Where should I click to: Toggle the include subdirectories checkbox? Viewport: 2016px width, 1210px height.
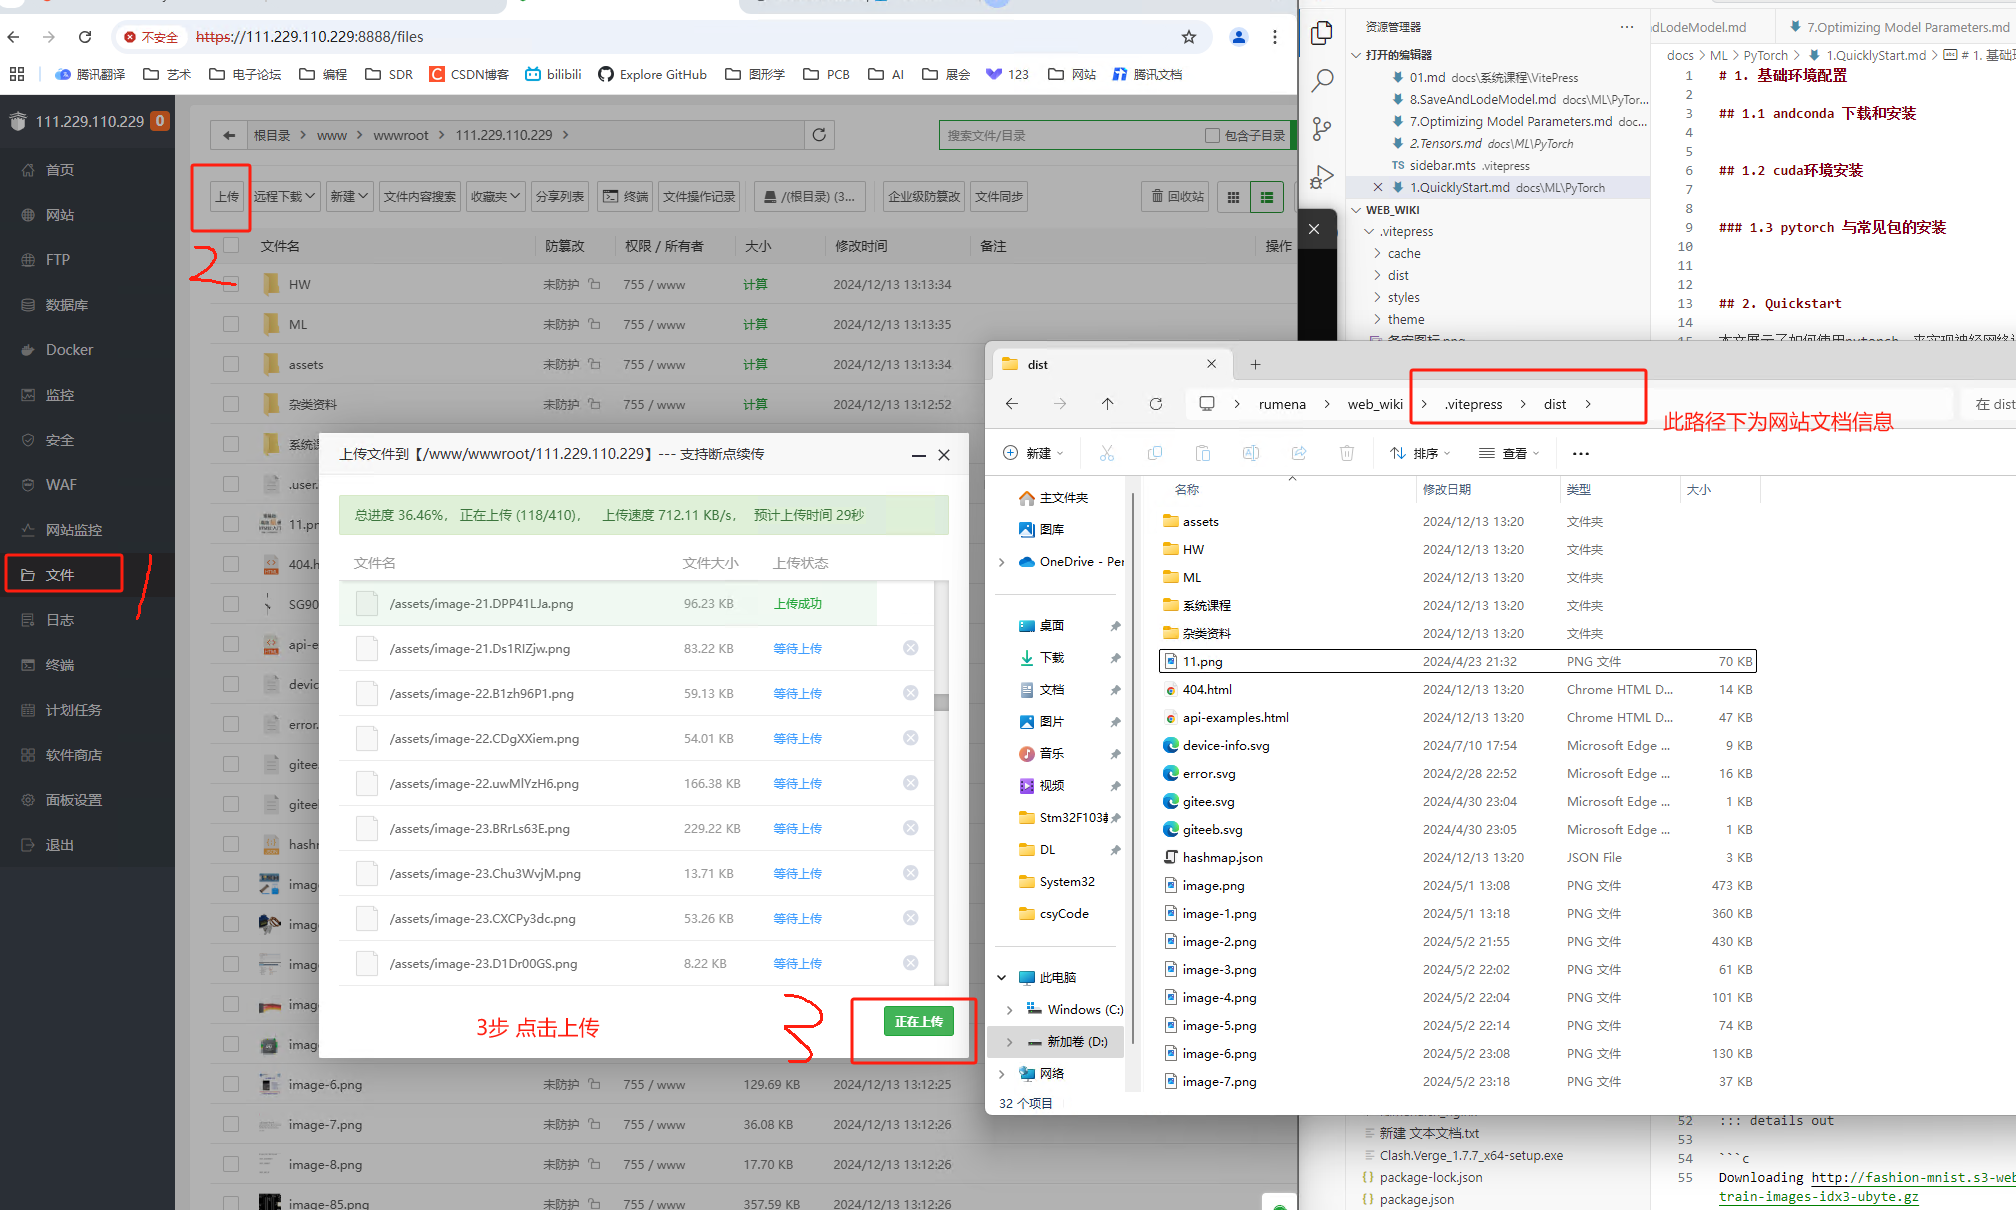coord(1212,135)
